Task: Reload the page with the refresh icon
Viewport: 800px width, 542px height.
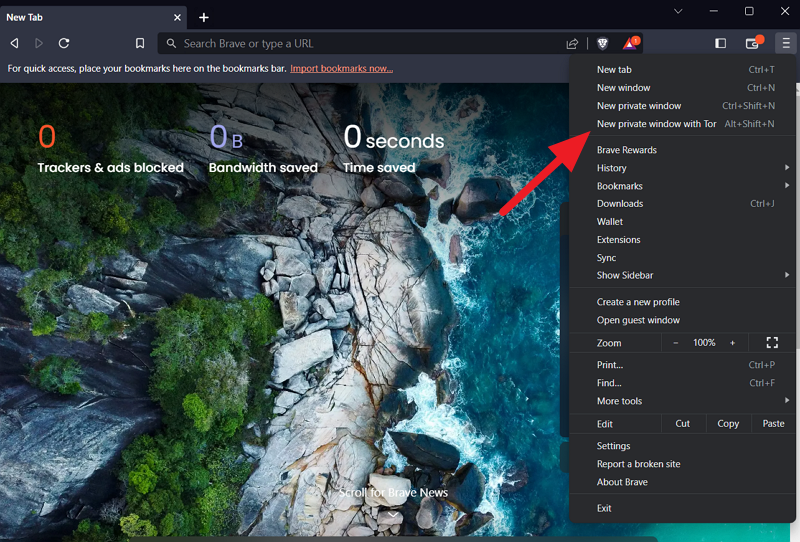Action: 64,43
